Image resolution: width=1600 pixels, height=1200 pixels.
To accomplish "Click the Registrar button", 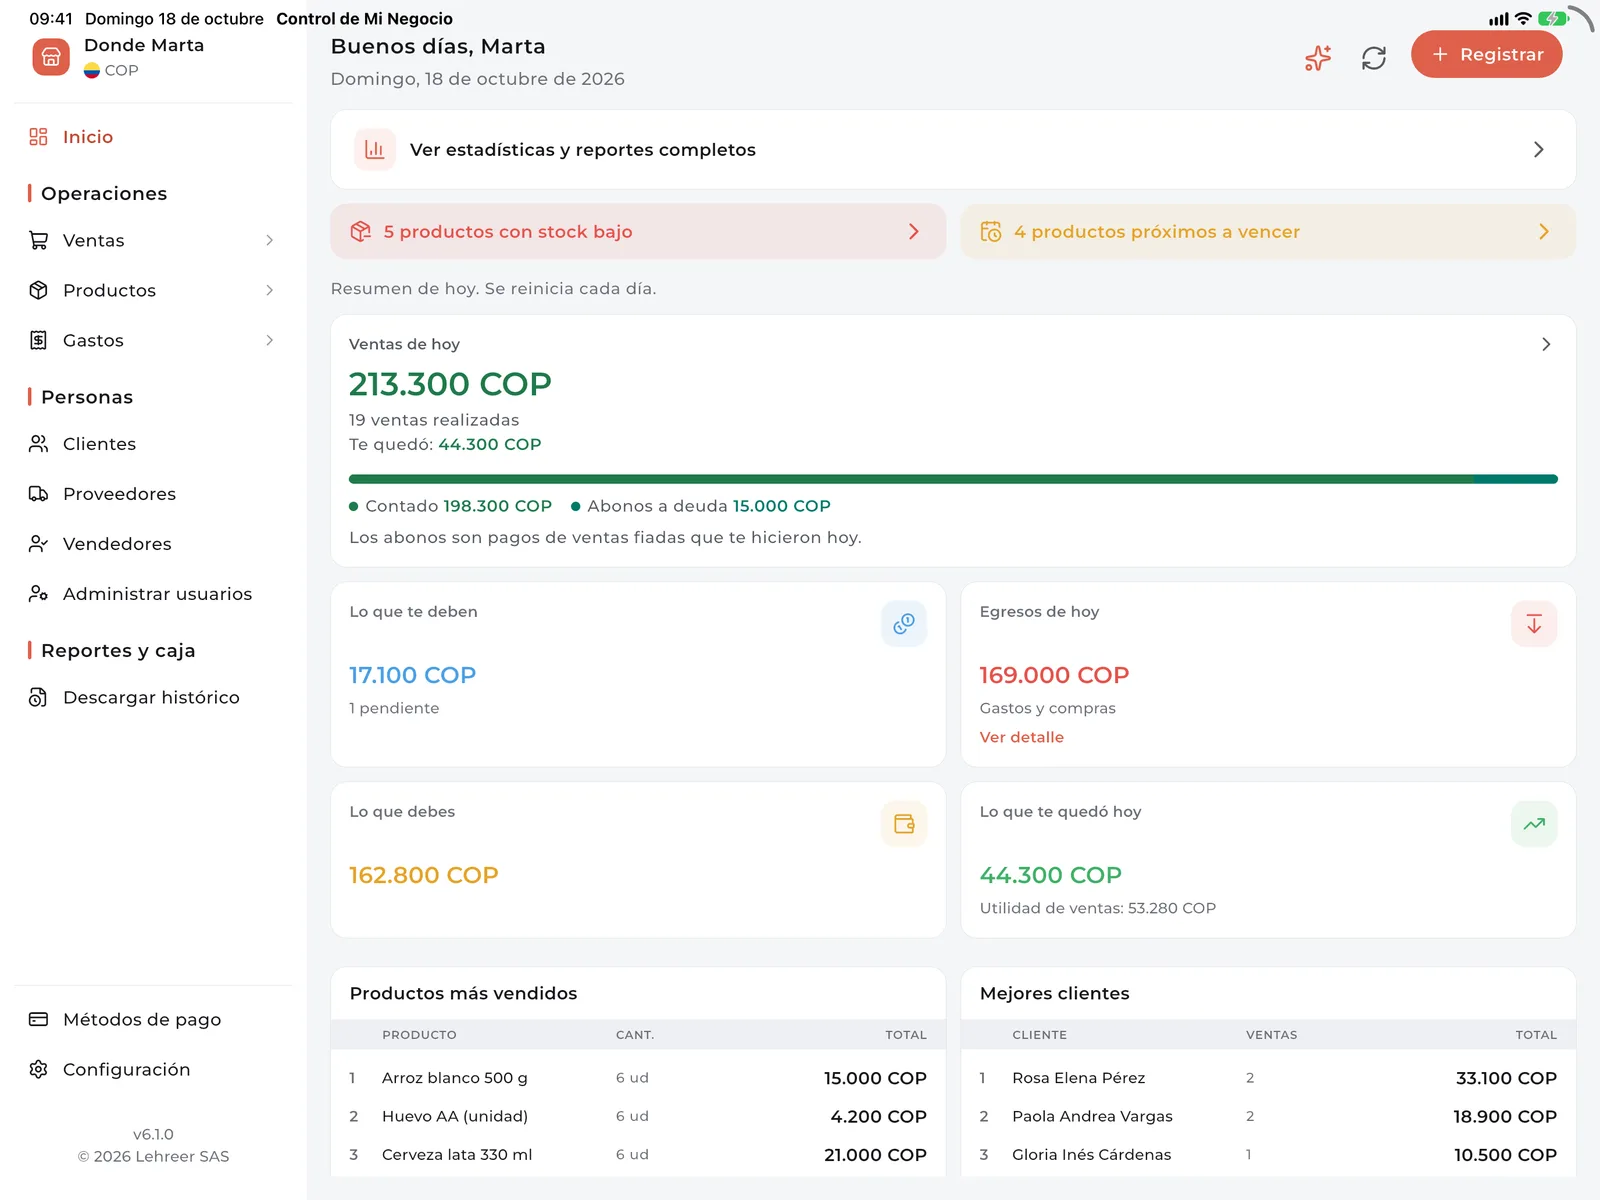I will coord(1487,54).
